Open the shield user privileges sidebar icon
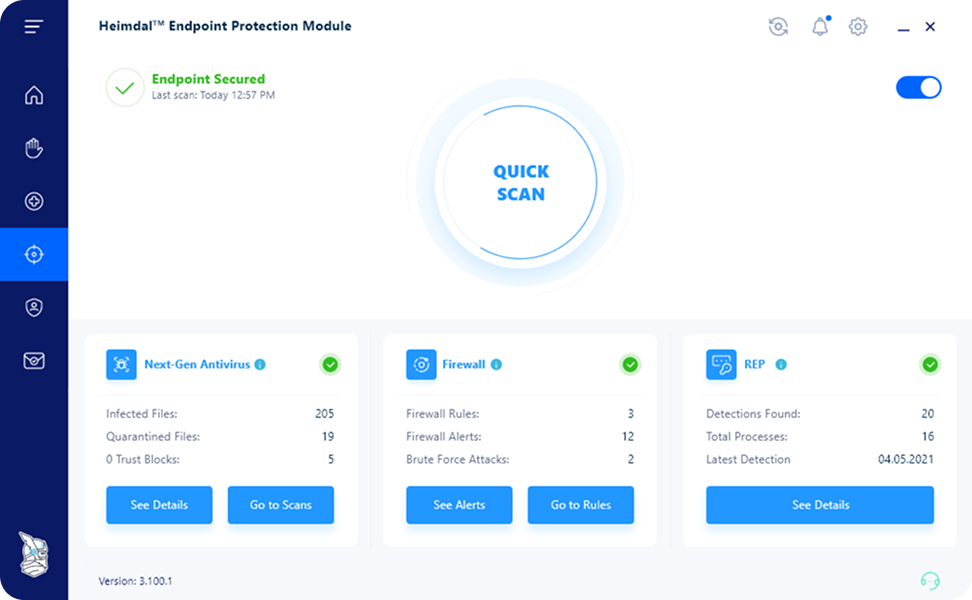This screenshot has width=972, height=600. (34, 307)
